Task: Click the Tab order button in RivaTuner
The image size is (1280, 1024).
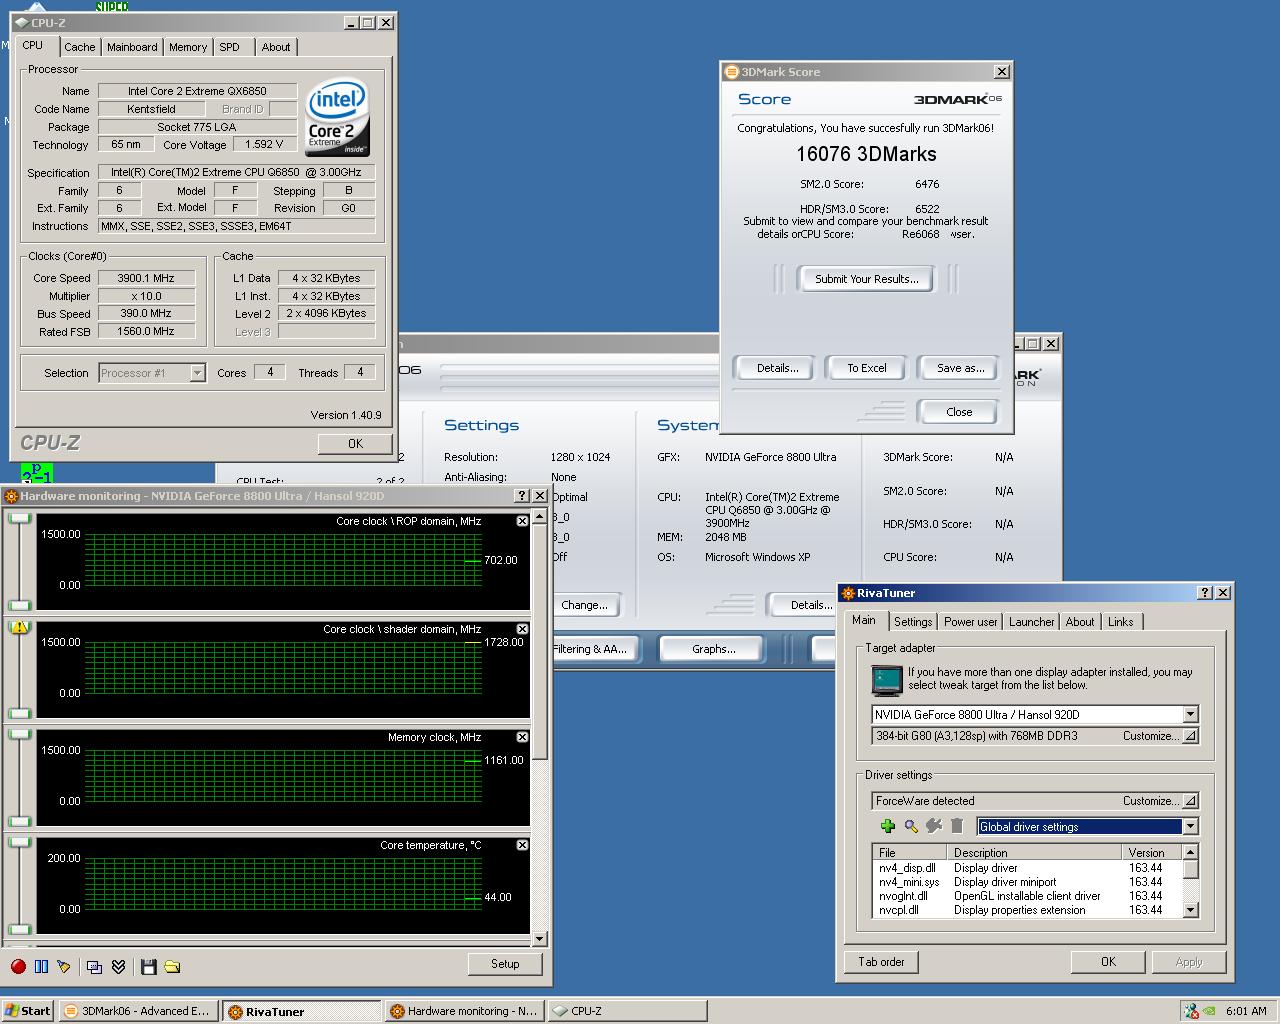Action: (881, 962)
